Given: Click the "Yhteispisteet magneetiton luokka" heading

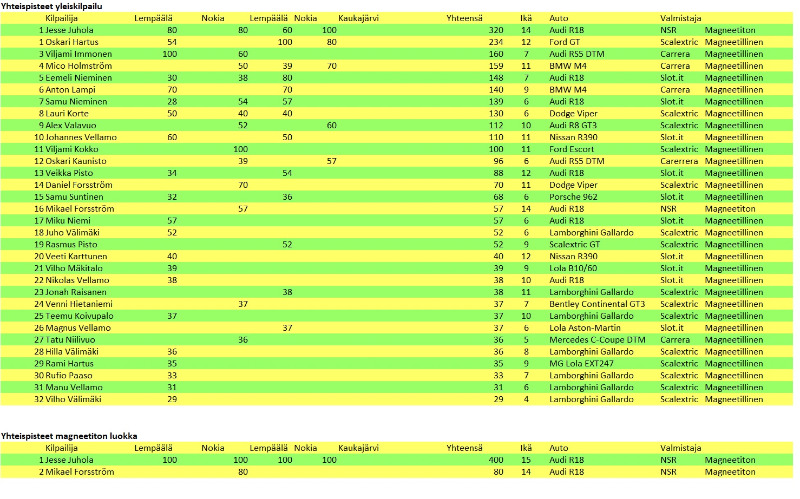Looking at the screenshot, I should 69,436.
